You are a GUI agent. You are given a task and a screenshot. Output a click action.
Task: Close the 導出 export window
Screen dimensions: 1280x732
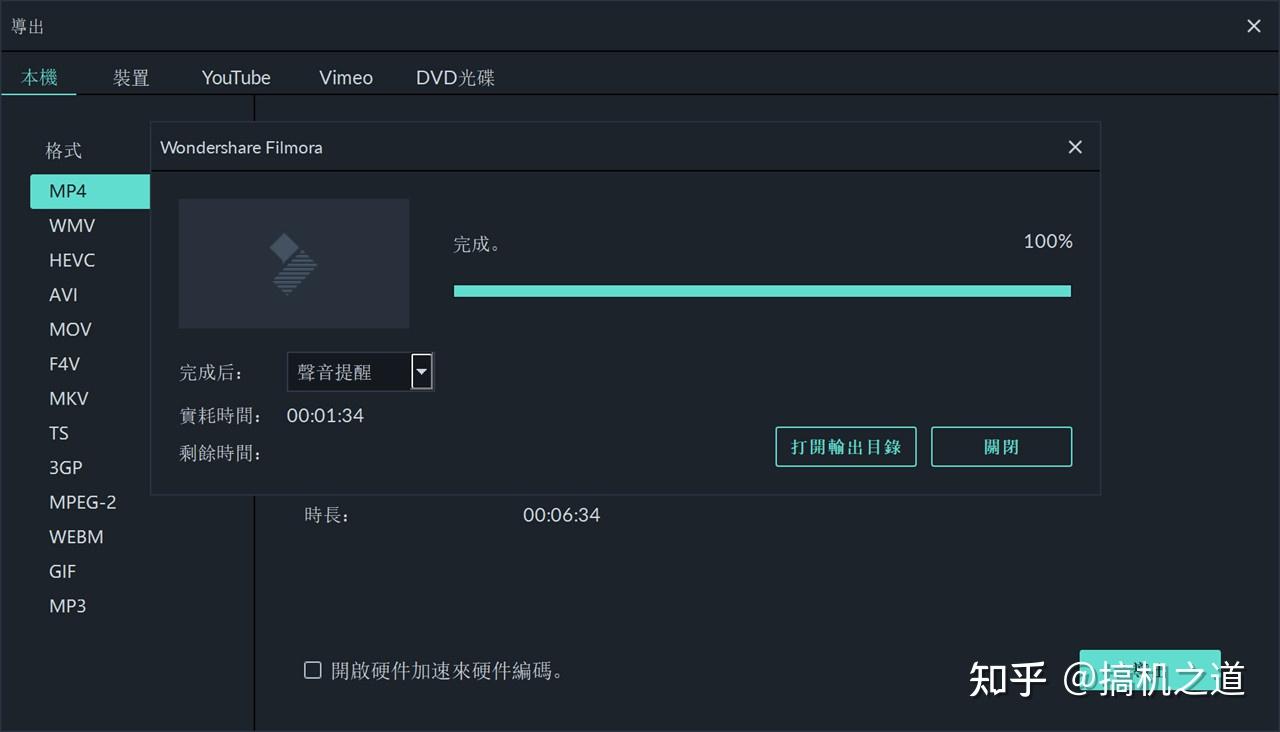1254,26
